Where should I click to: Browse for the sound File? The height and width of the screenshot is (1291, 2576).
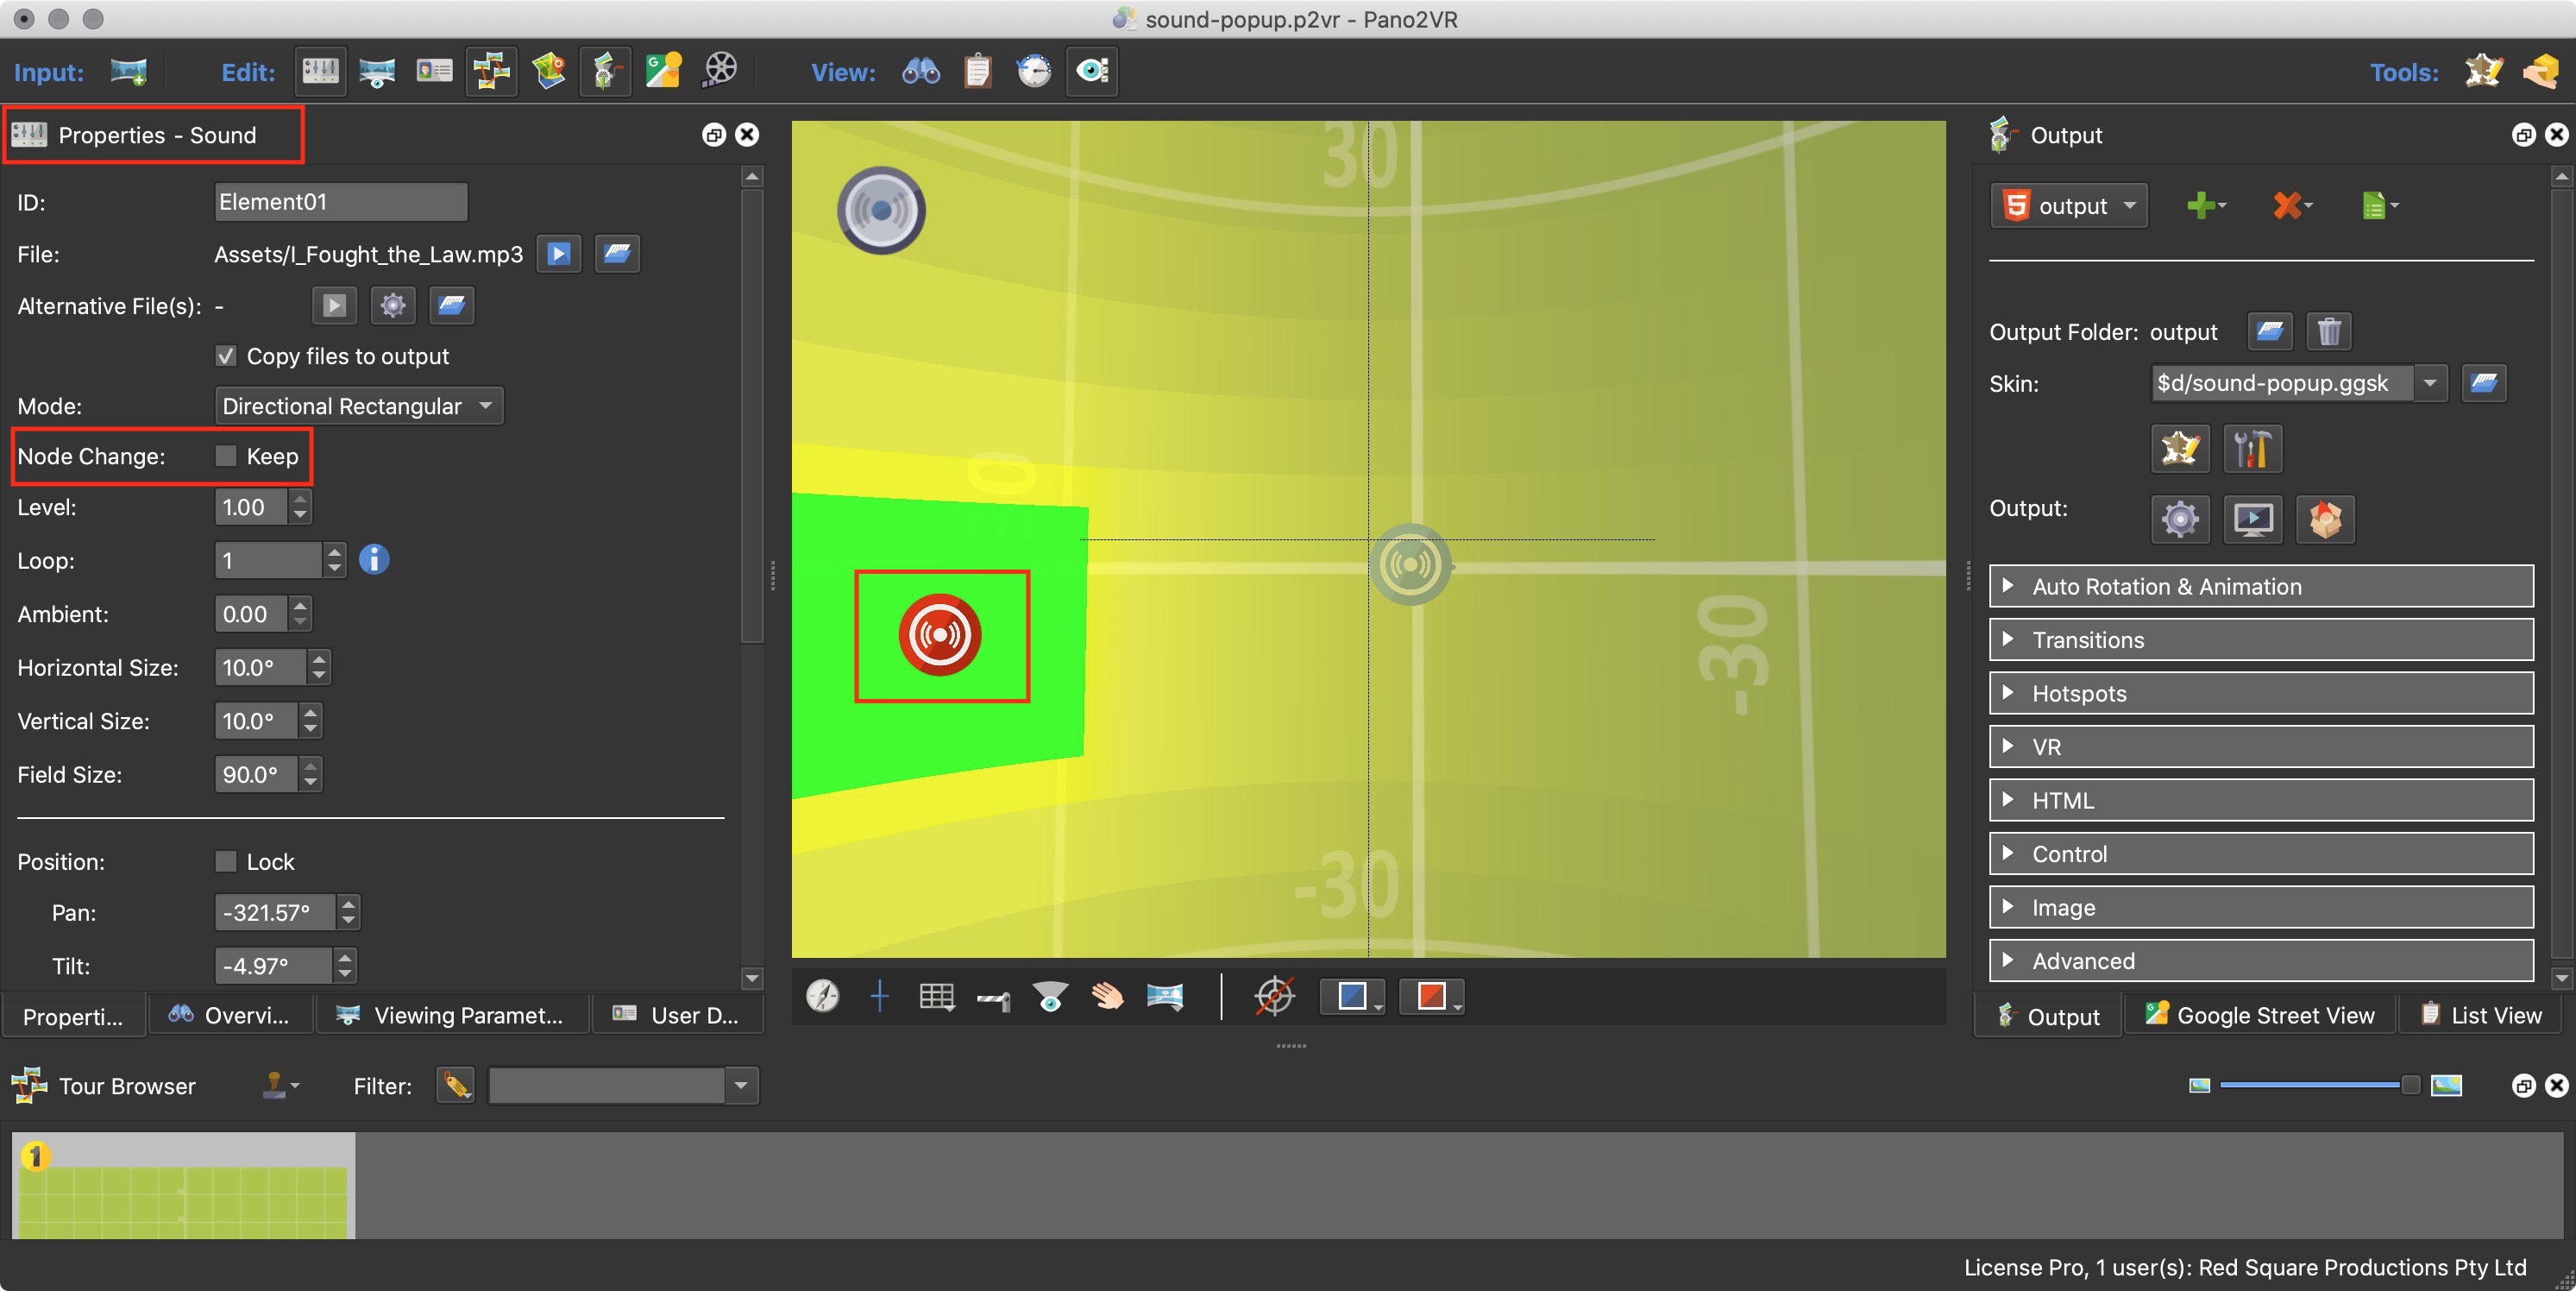617,254
